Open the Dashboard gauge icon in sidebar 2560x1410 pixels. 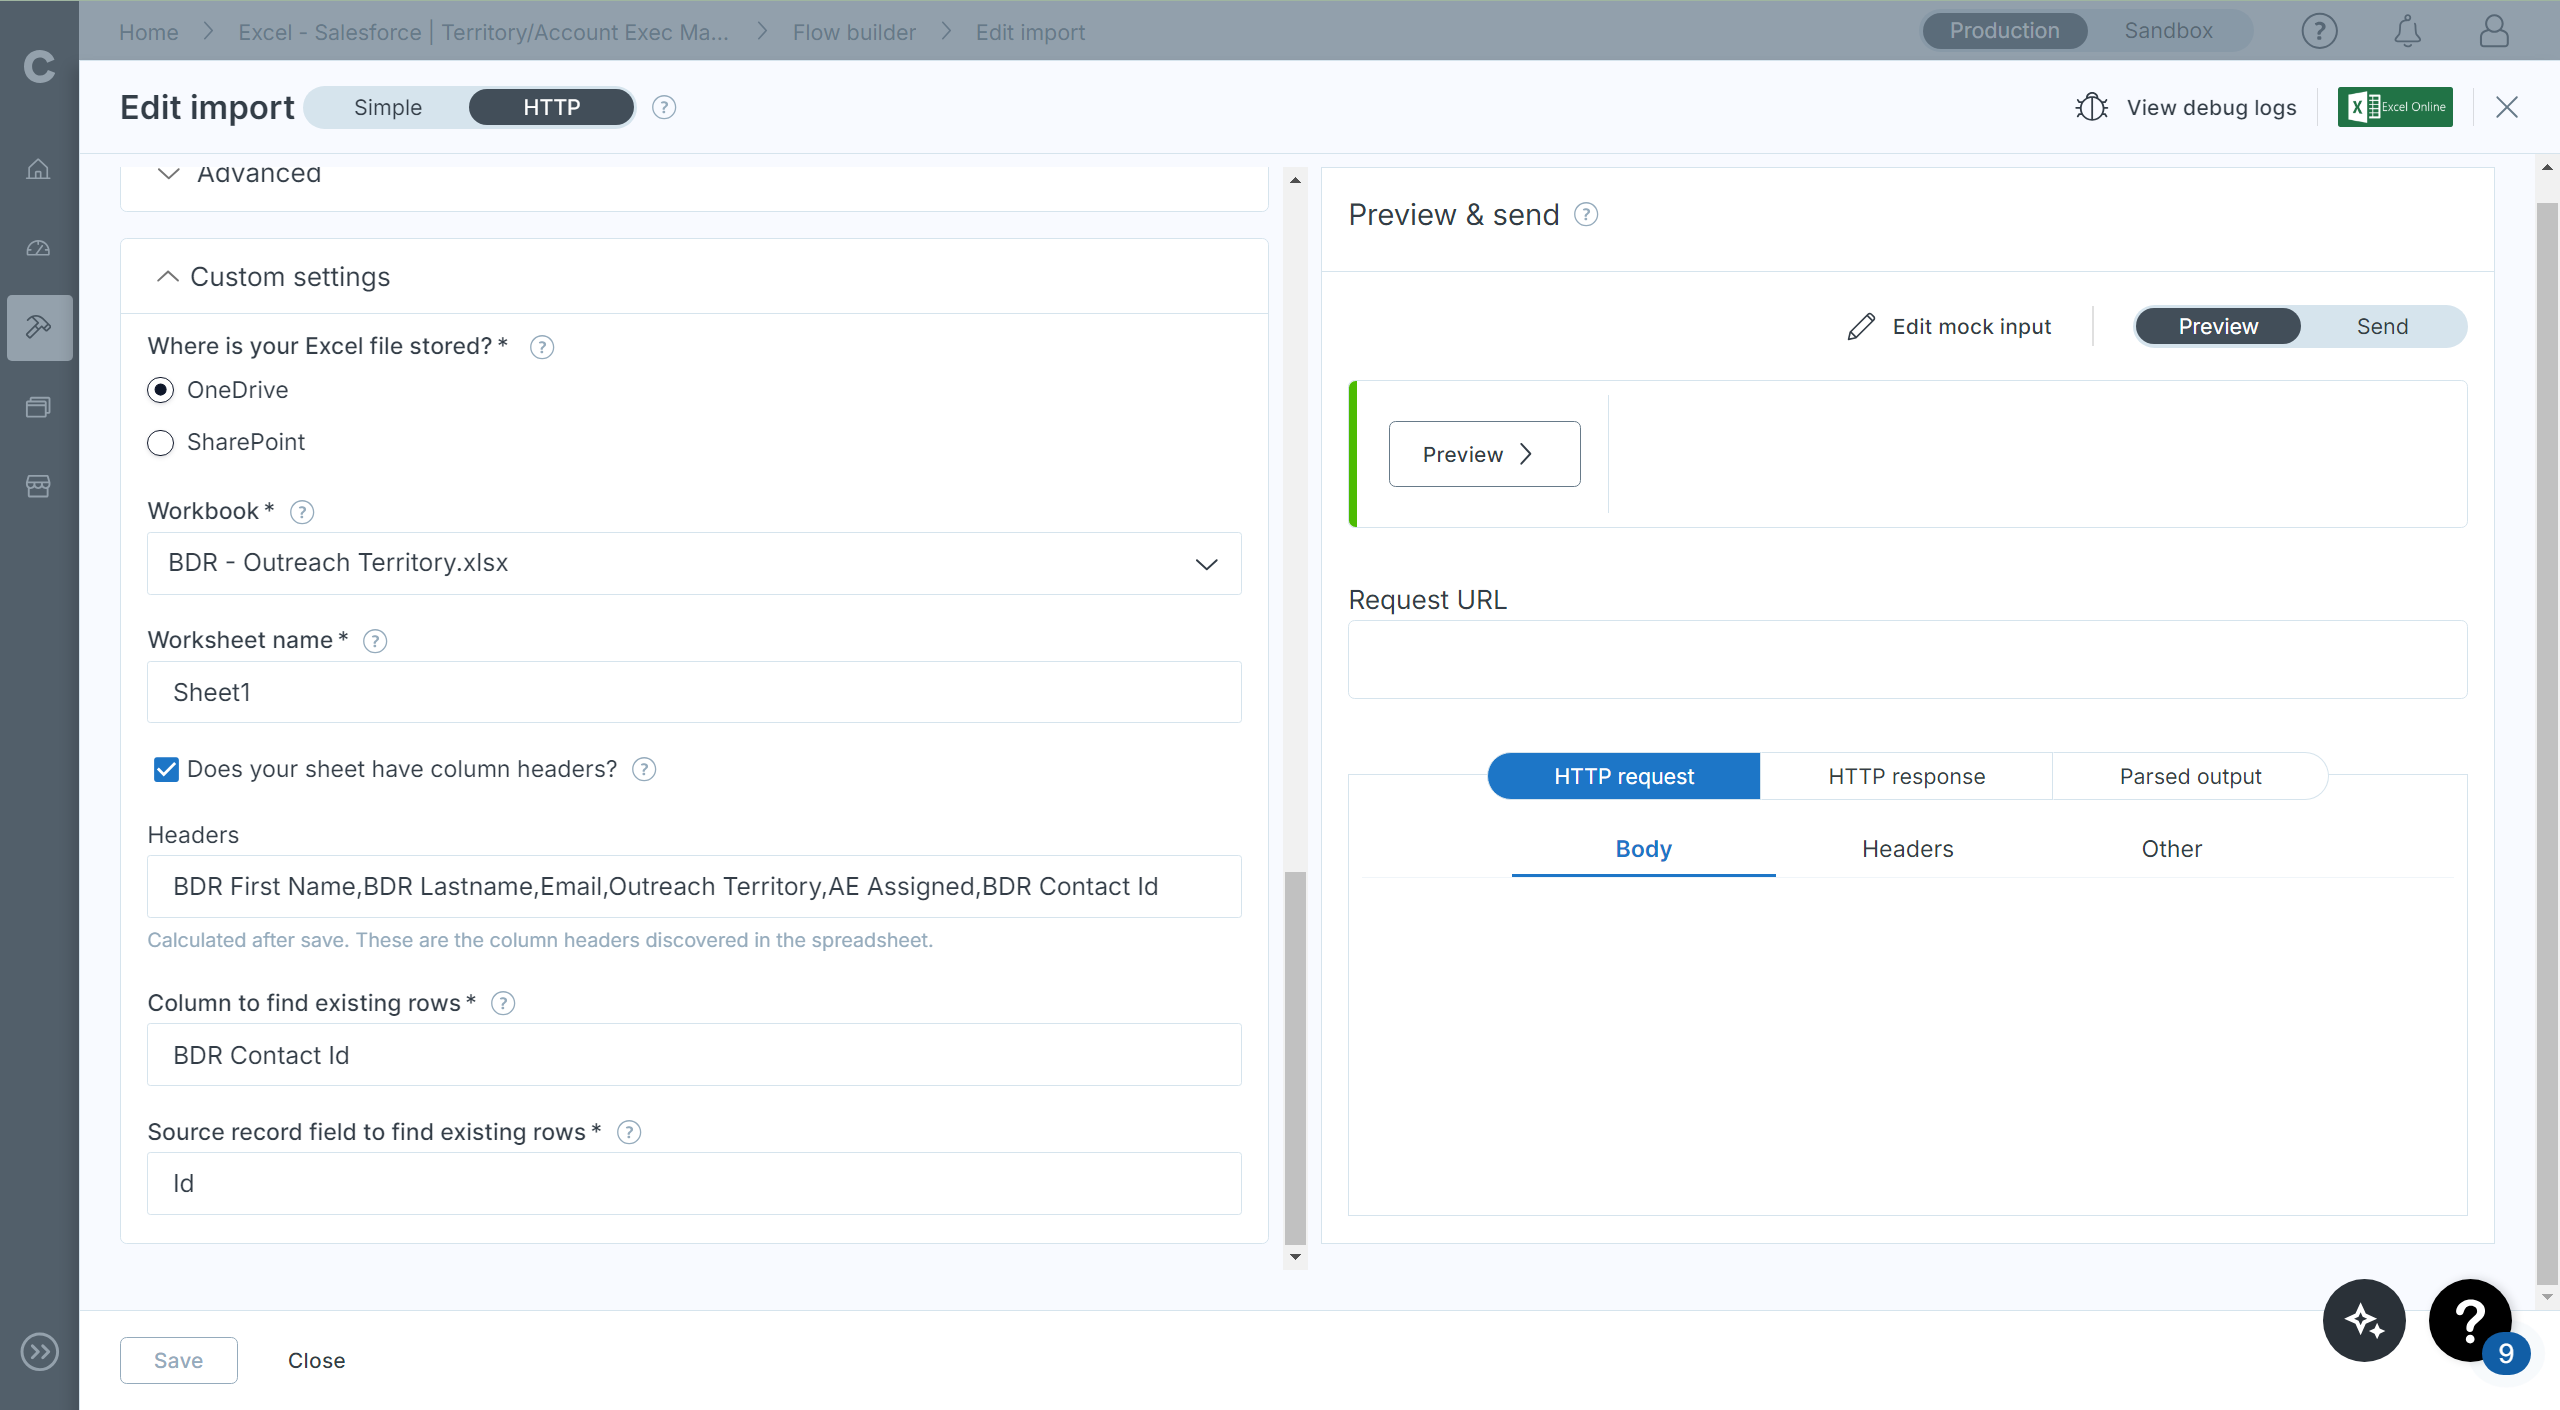coord(38,248)
